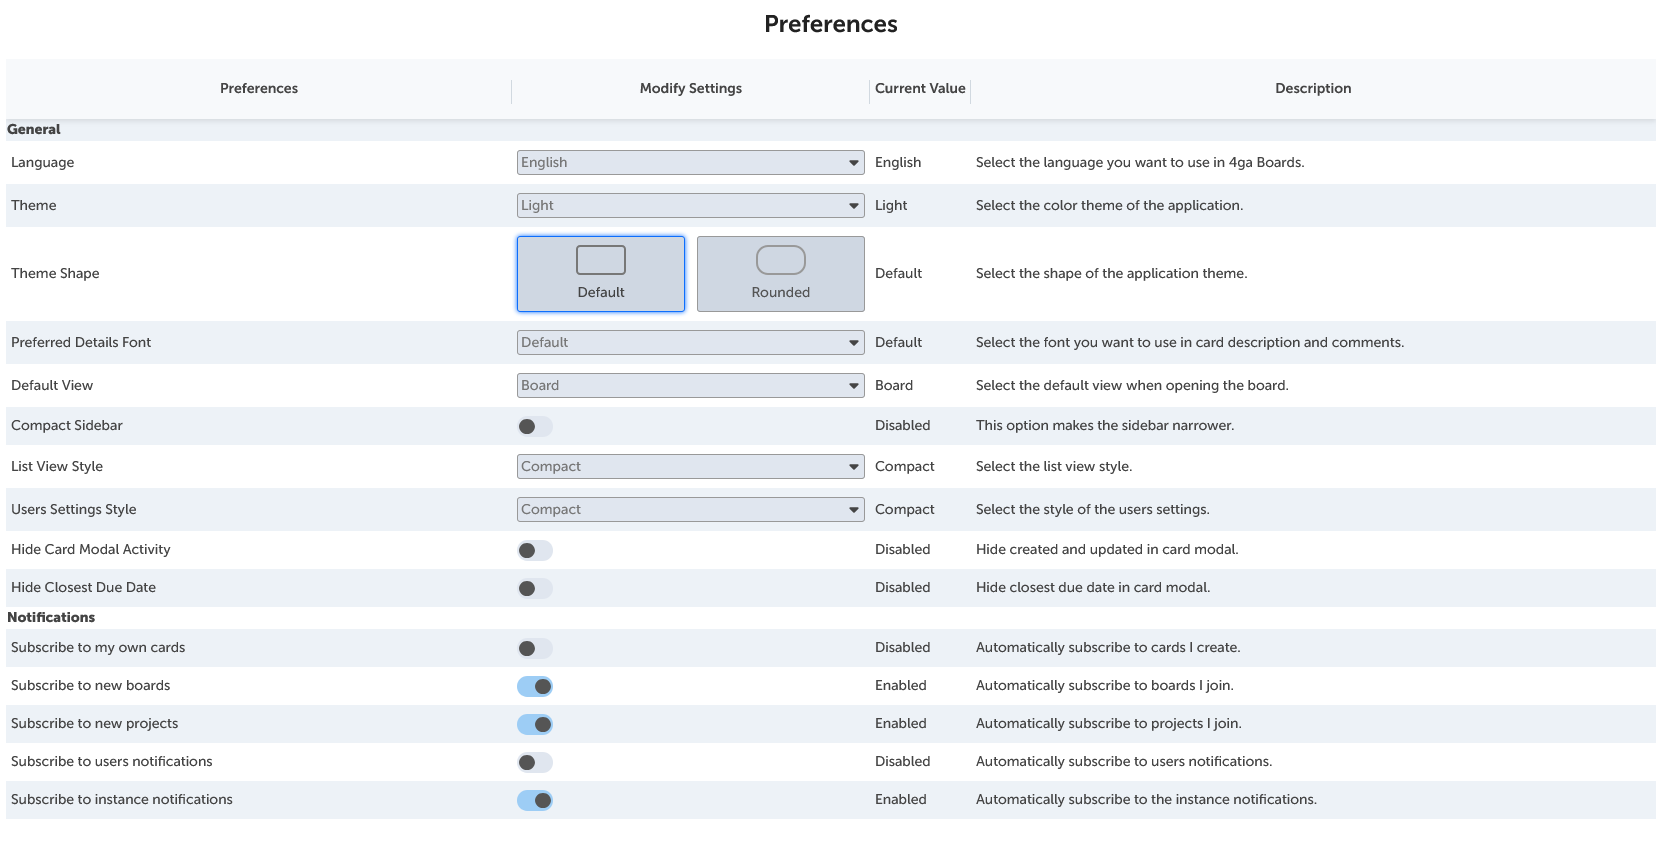Enable the Compact Sidebar toggle
1671x847 pixels.
click(534, 427)
